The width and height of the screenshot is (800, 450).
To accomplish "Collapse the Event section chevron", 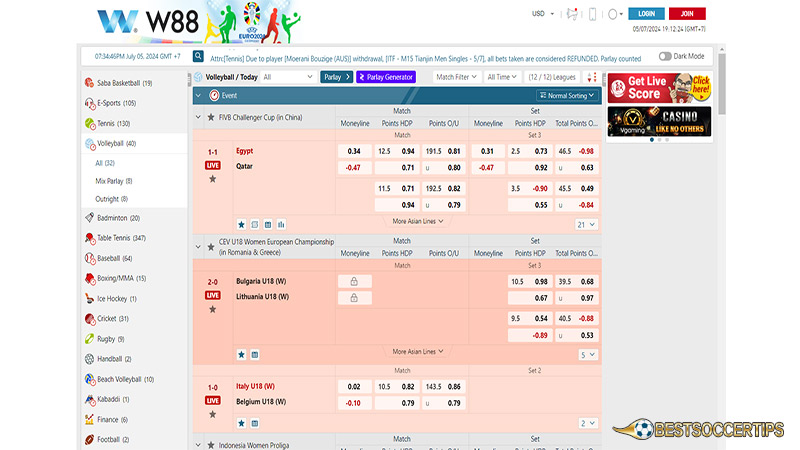I will (198, 95).
